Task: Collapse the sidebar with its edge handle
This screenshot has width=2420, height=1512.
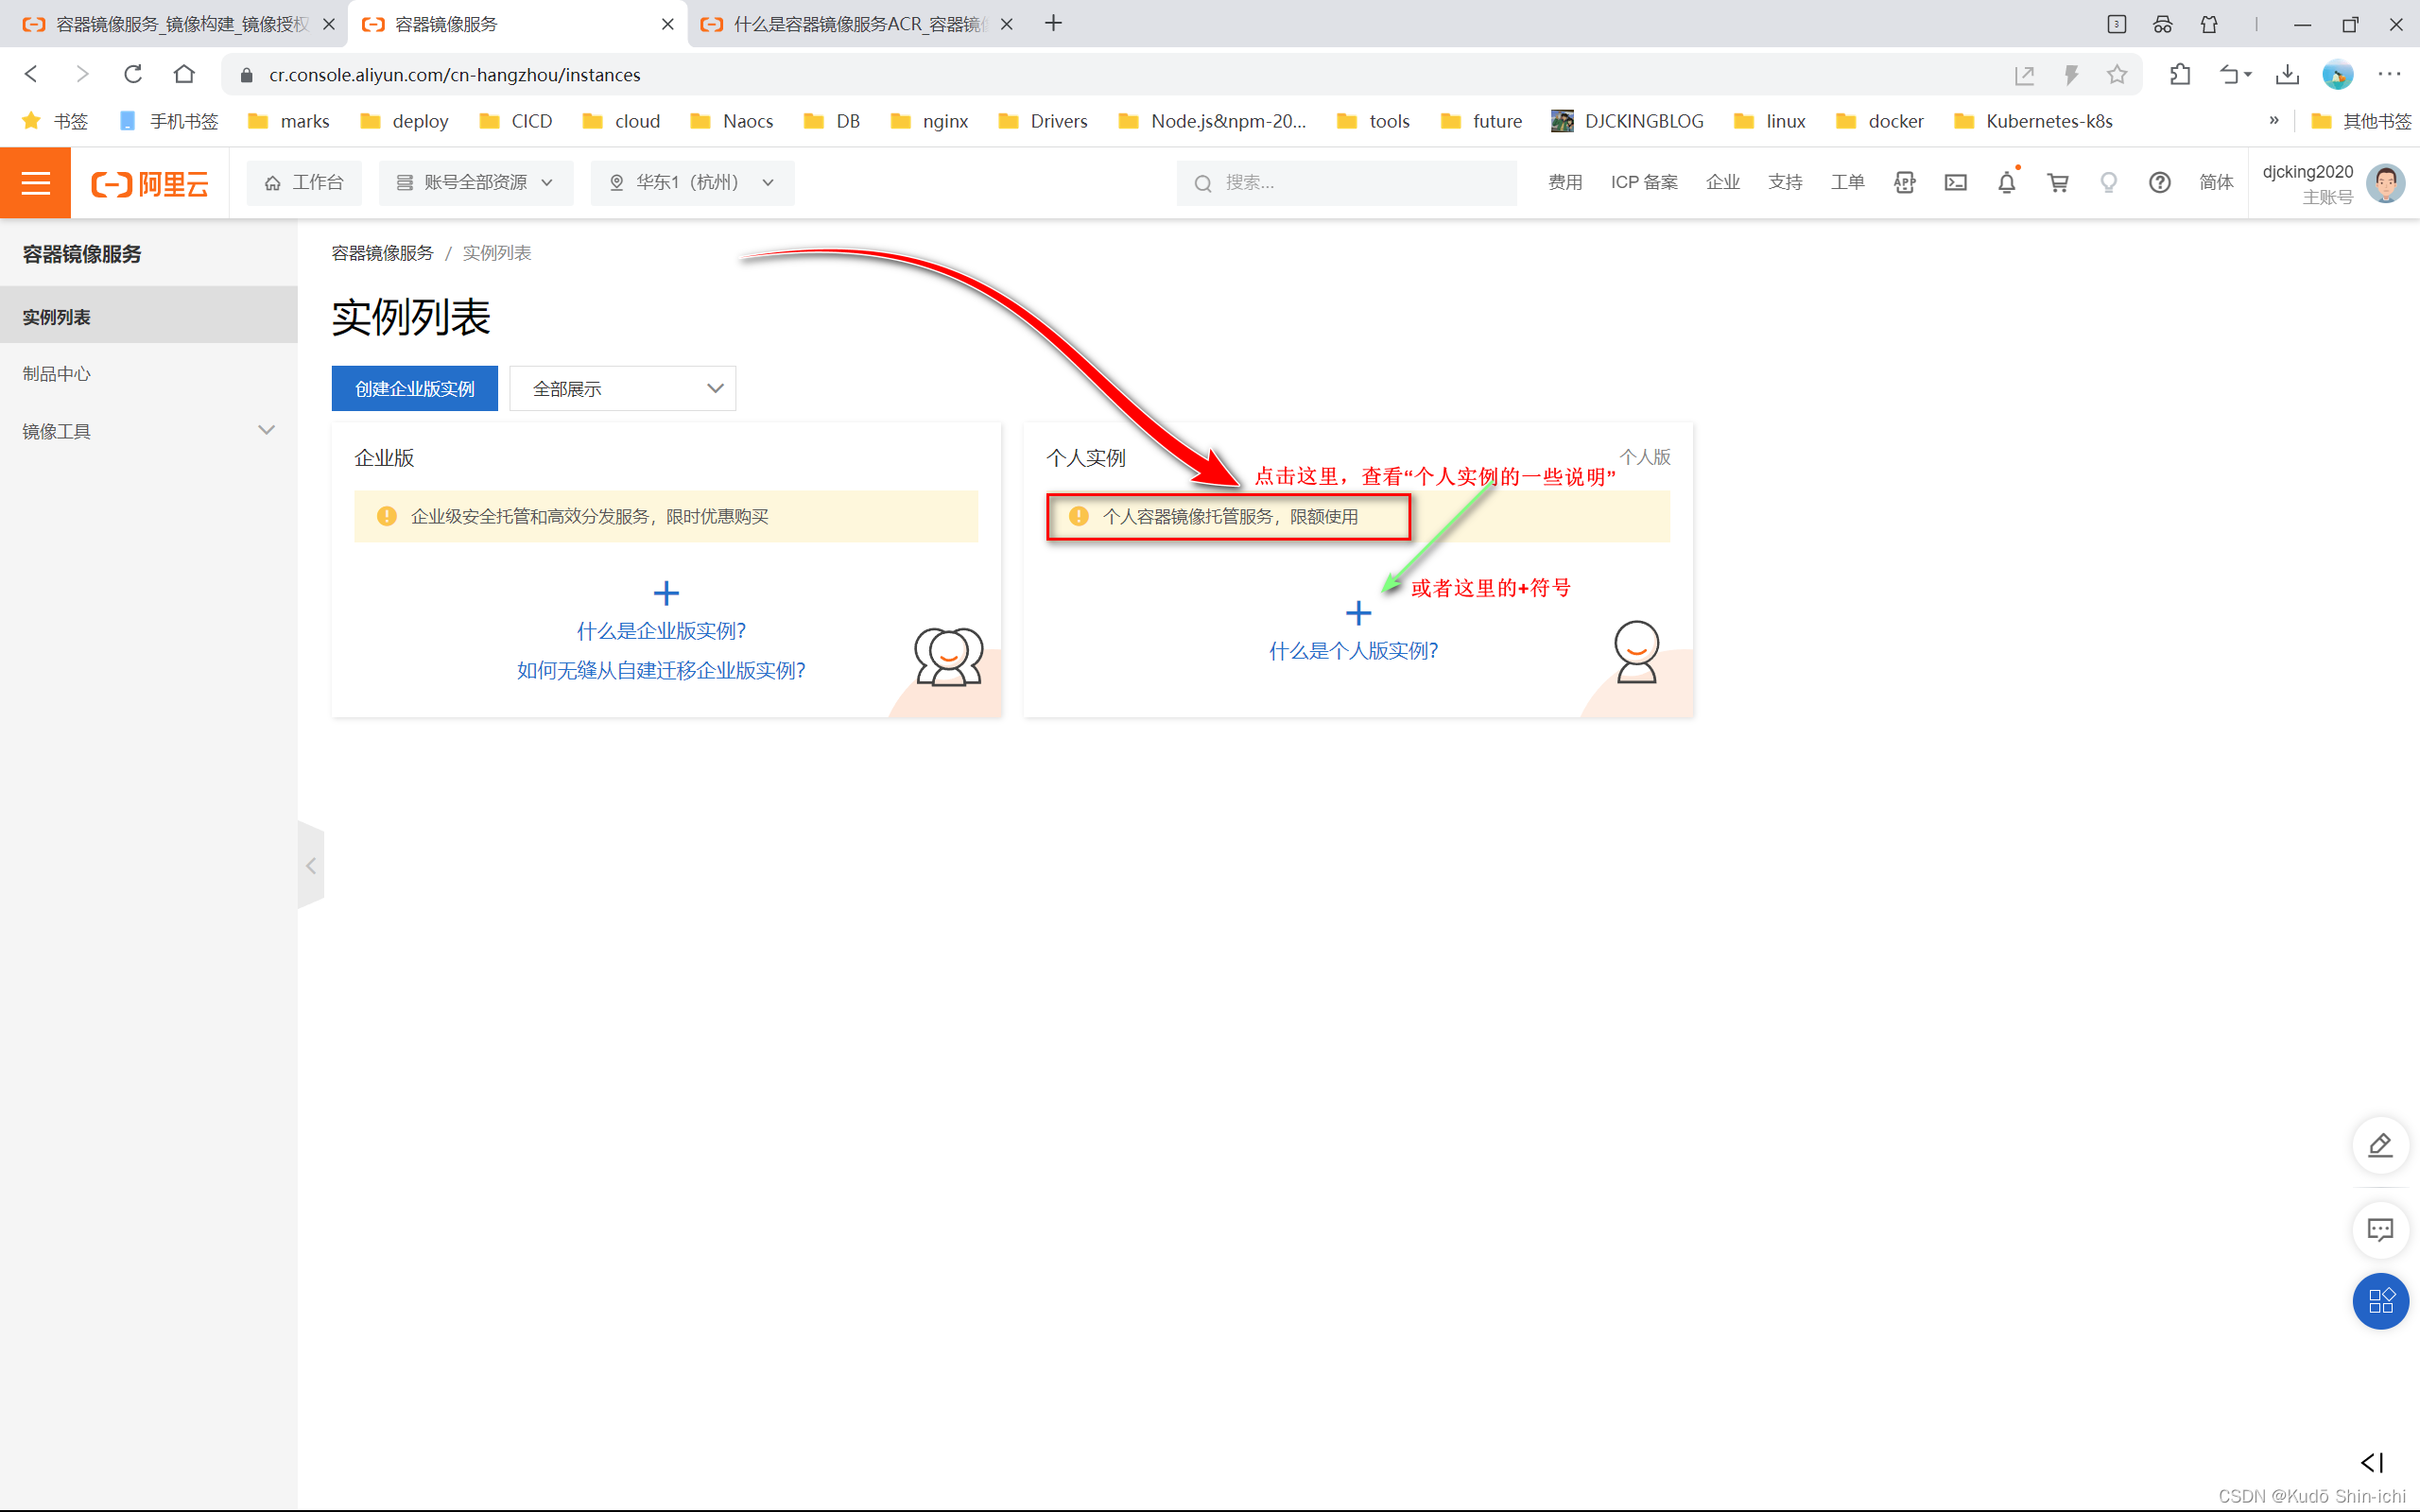Action: [311, 866]
